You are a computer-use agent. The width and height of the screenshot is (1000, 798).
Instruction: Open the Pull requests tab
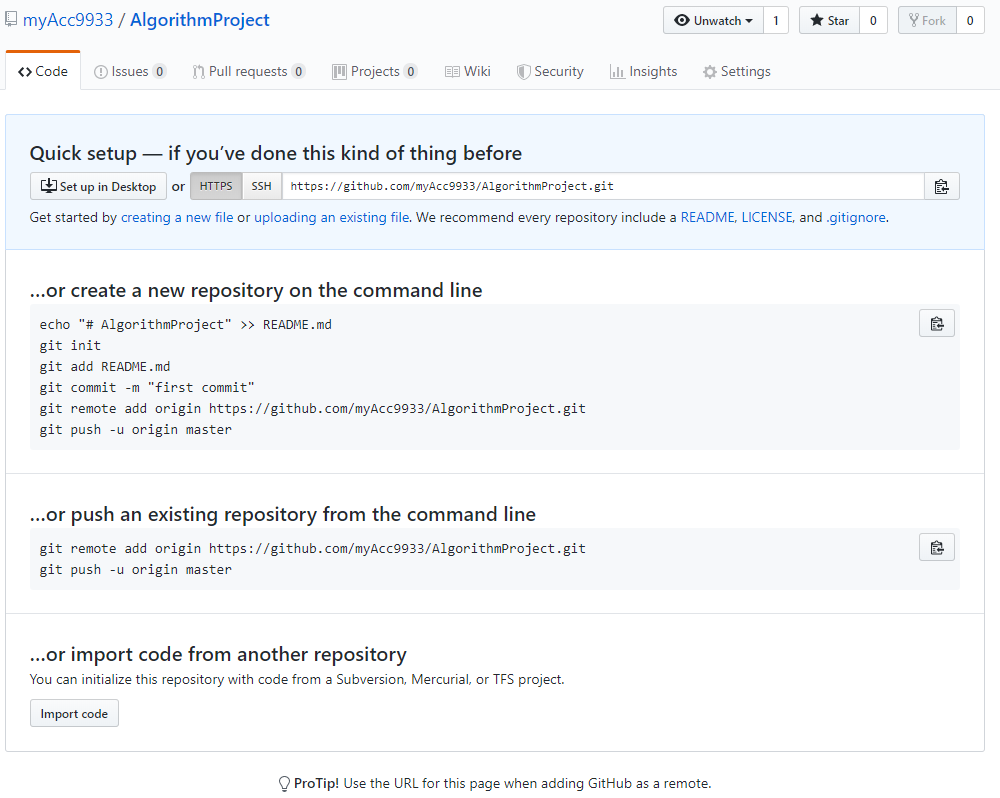pos(249,71)
